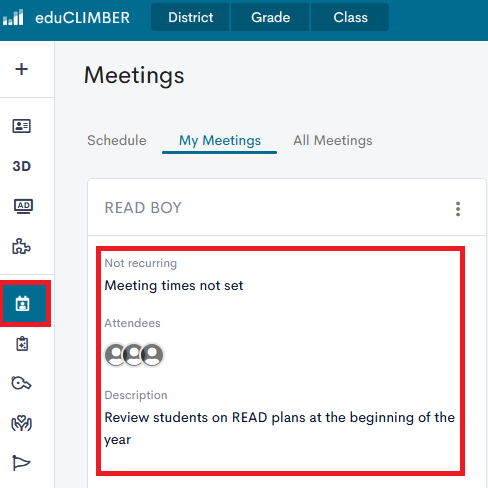
Task: Open the AD monitor icon
Action: [23, 206]
